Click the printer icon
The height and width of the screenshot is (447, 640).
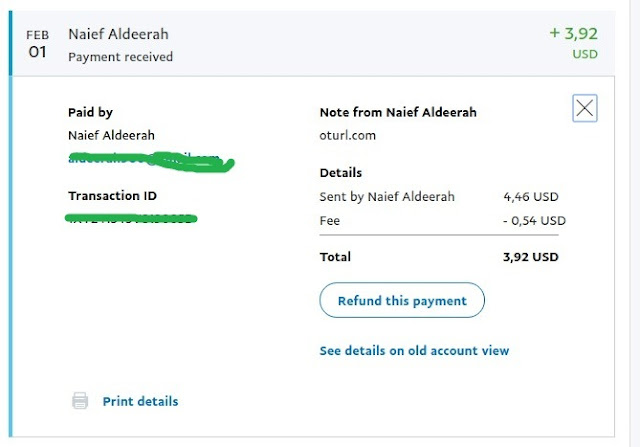pyautogui.click(x=80, y=401)
